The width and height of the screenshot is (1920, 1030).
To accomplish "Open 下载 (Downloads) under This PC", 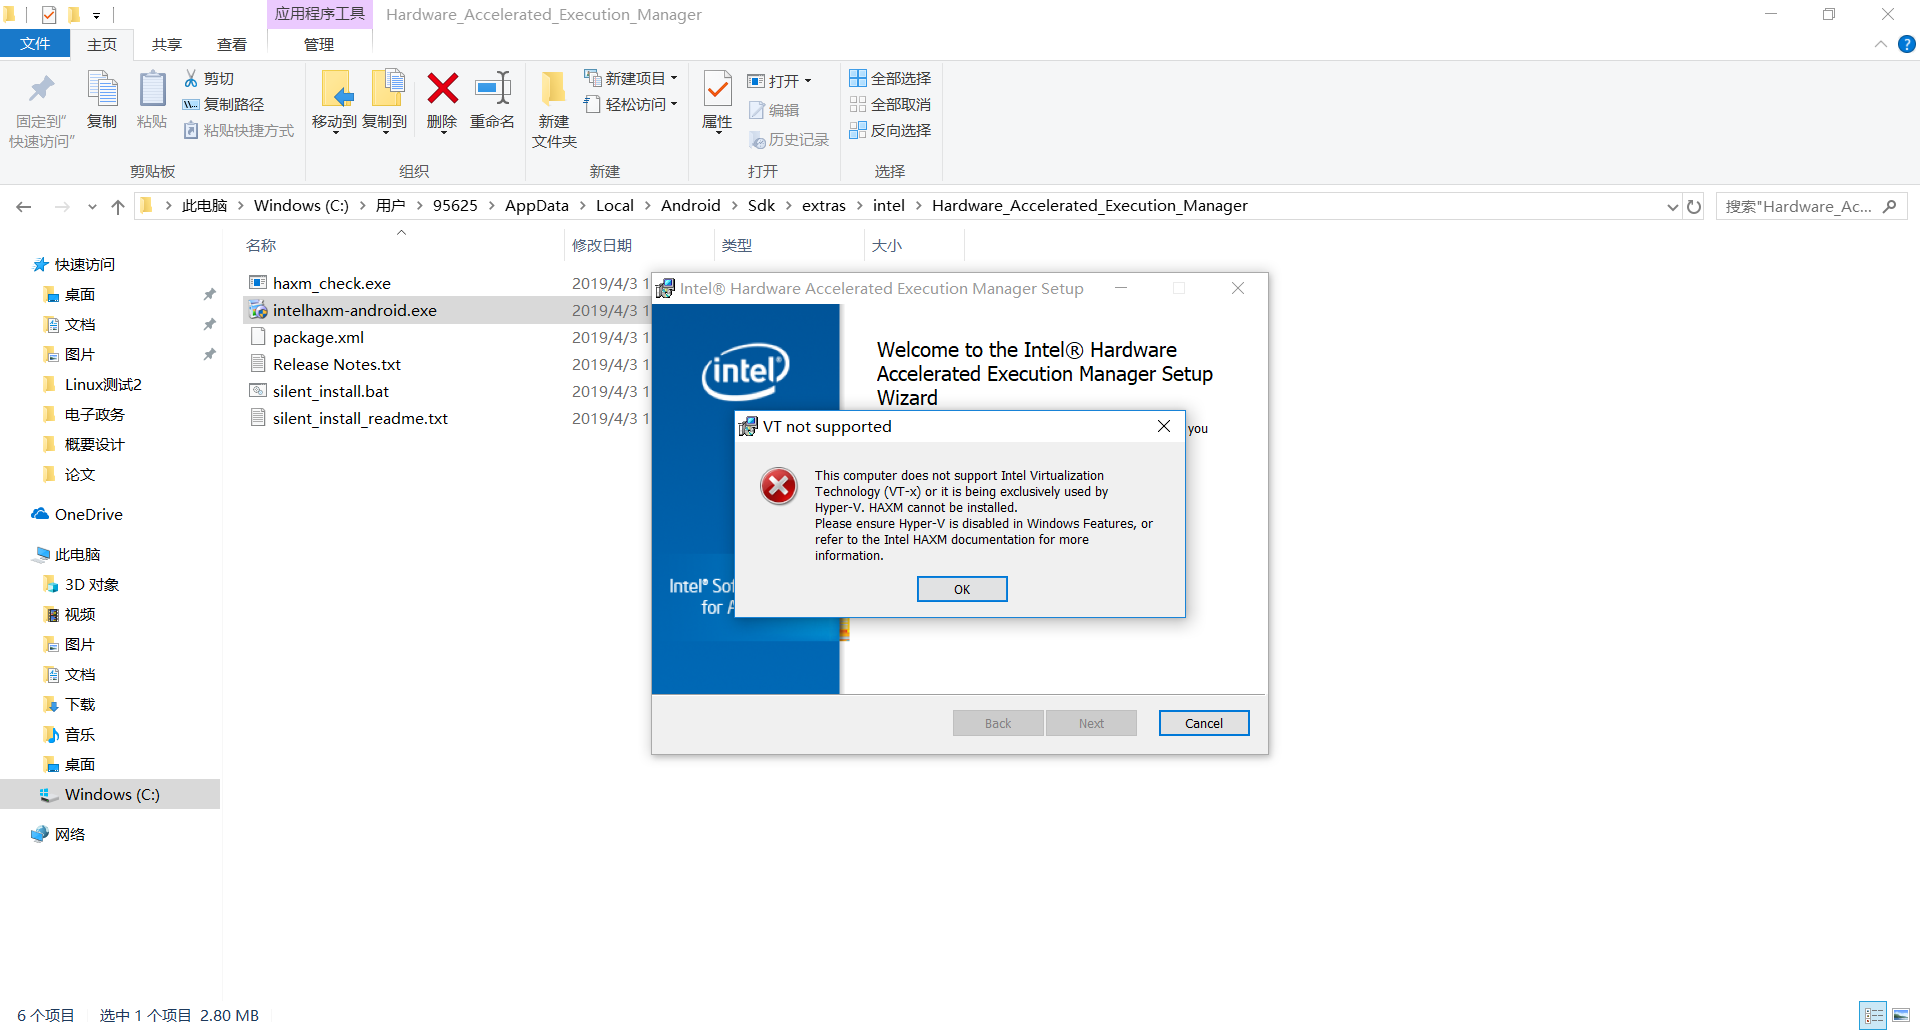I will pos(80,704).
